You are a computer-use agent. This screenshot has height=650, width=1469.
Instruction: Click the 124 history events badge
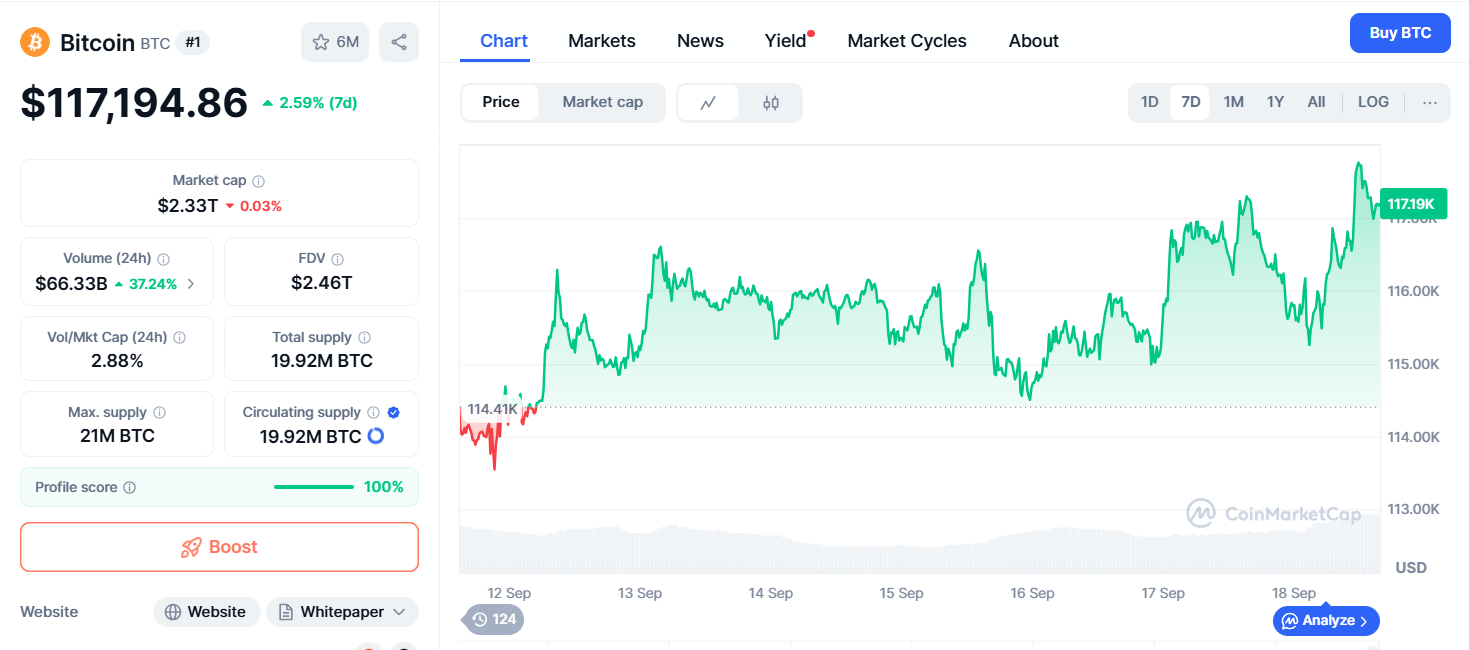494,619
